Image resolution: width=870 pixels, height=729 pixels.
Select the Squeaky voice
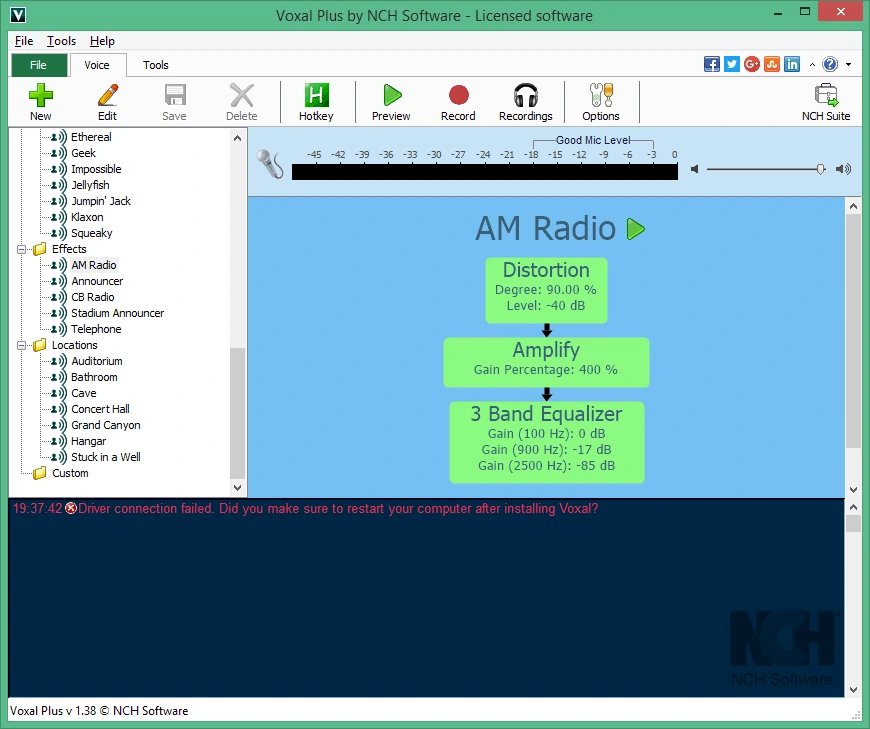(x=92, y=234)
